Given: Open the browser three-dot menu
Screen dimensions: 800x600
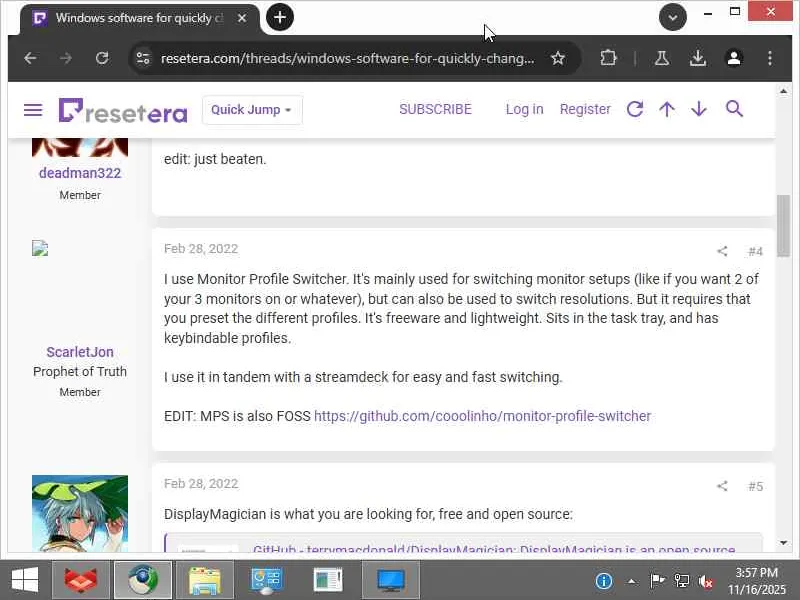Looking at the screenshot, I should (x=770, y=58).
